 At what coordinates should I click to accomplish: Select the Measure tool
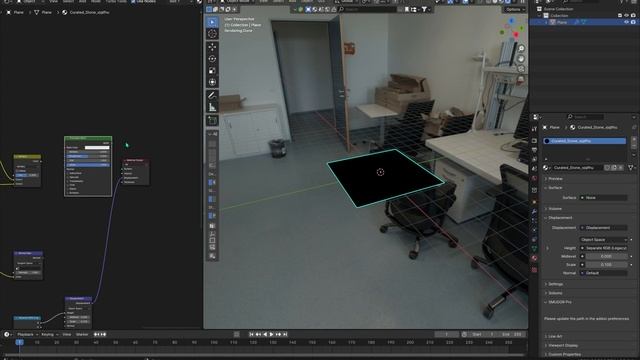212,107
